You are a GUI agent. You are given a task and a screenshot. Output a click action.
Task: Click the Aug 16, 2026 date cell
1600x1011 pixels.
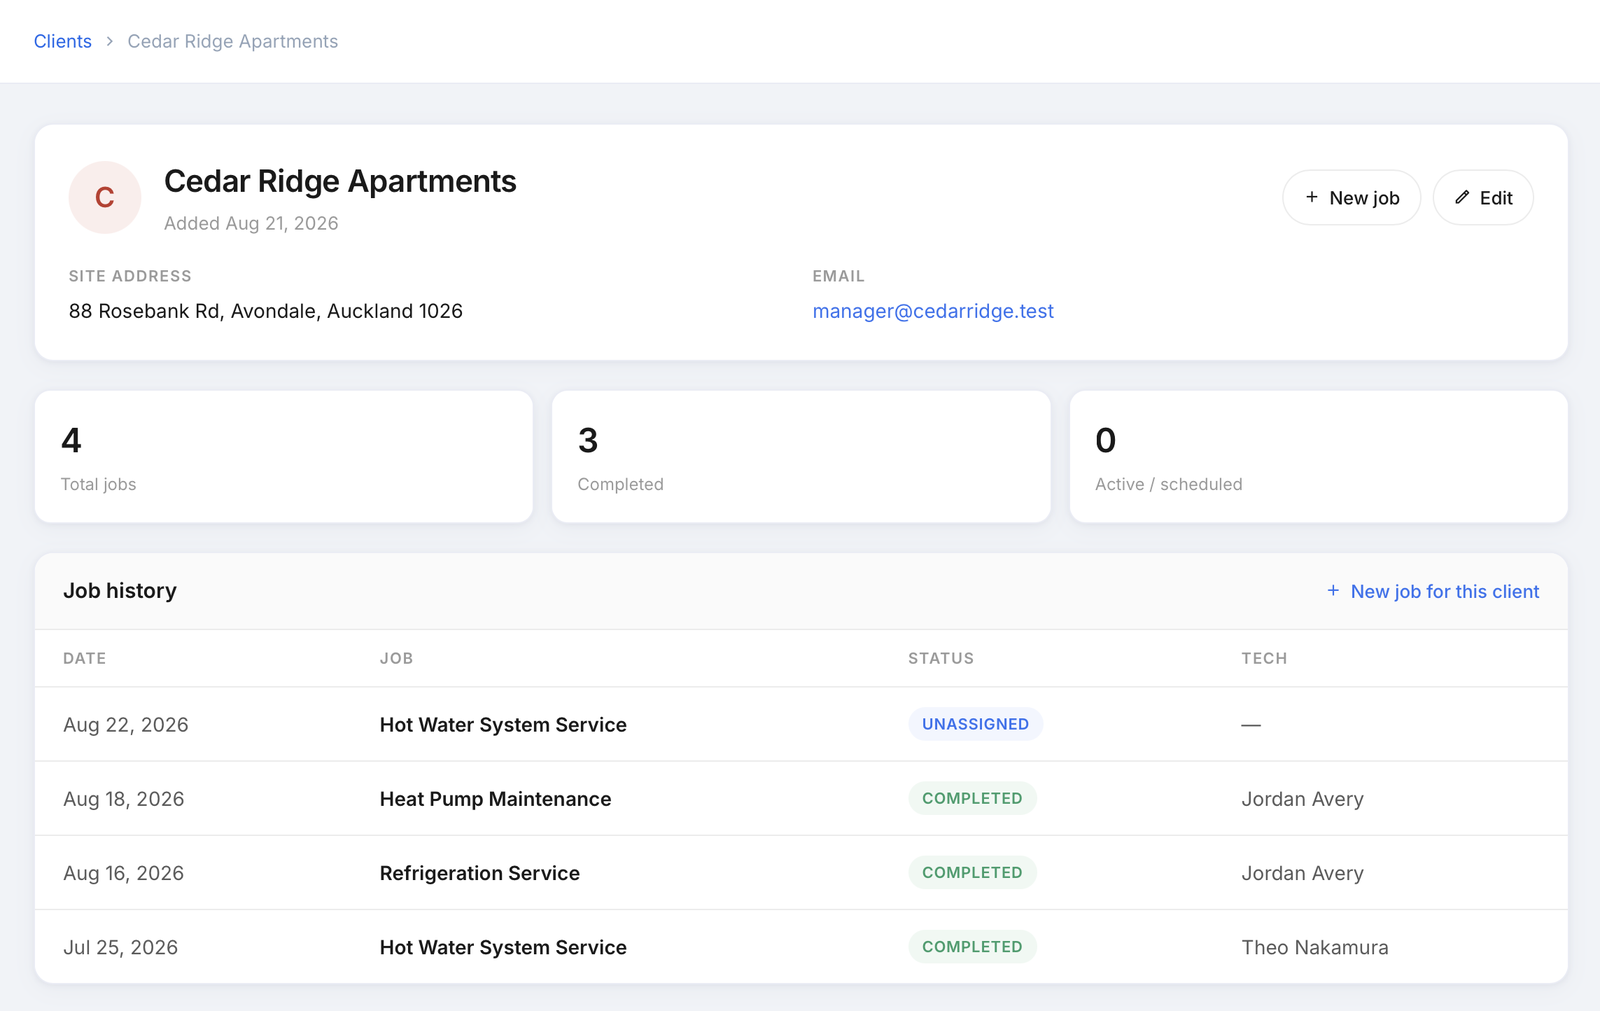(x=124, y=873)
